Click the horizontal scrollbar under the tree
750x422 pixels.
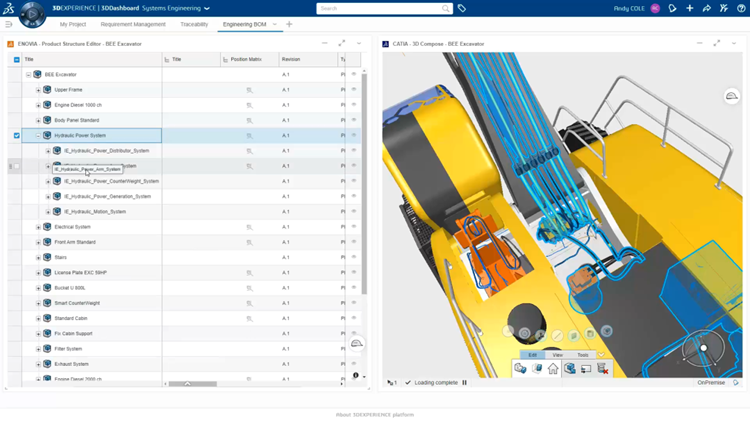click(191, 384)
